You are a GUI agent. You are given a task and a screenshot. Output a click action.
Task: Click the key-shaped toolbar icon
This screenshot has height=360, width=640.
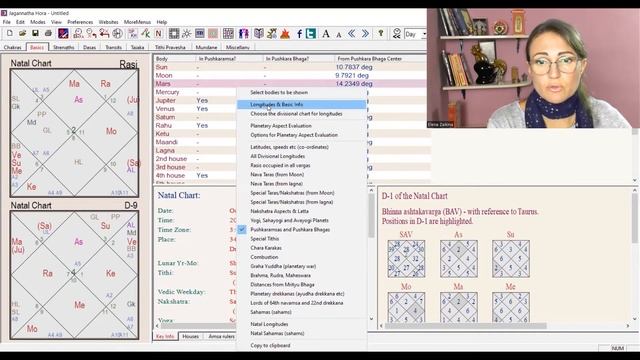coord(381,33)
